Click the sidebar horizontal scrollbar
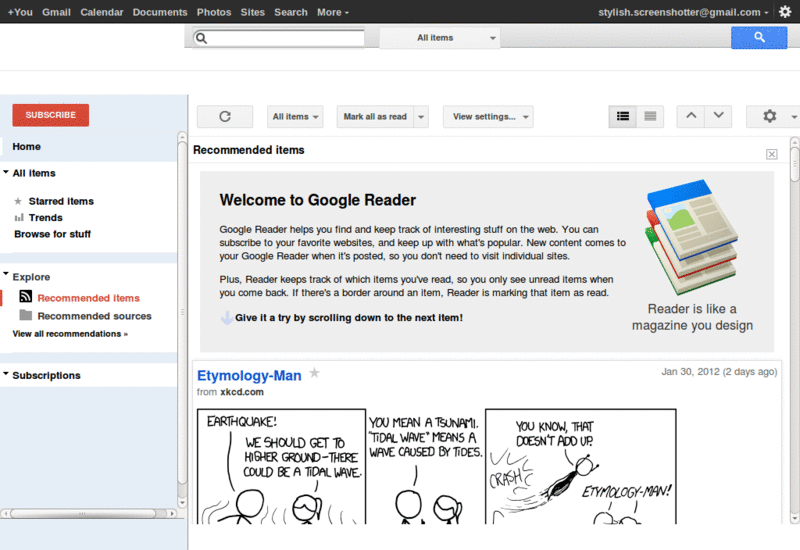This screenshot has height=550, width=800. tap(83, 513)
